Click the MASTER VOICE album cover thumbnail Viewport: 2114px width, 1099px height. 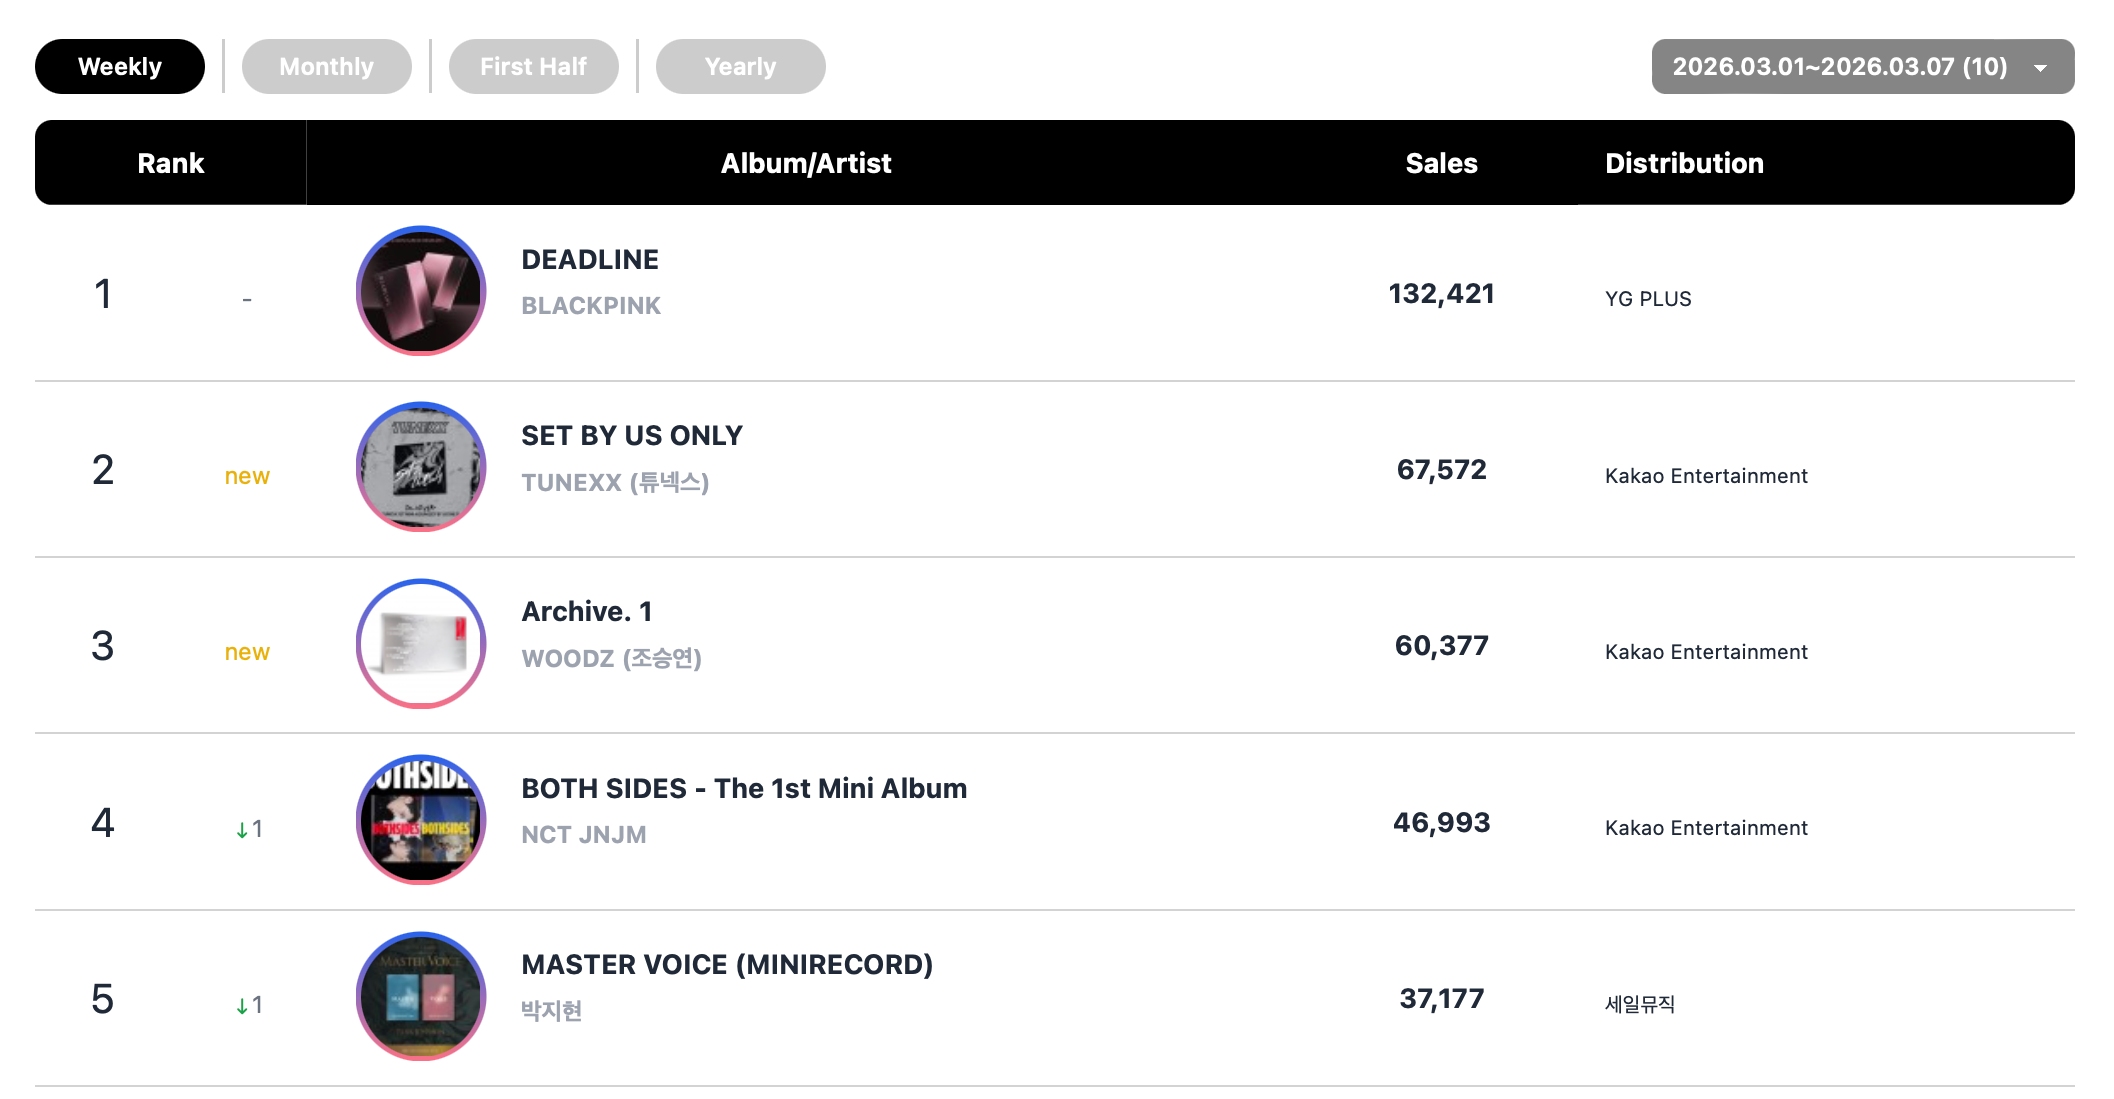pyautogui.click(x=421, y=997)
